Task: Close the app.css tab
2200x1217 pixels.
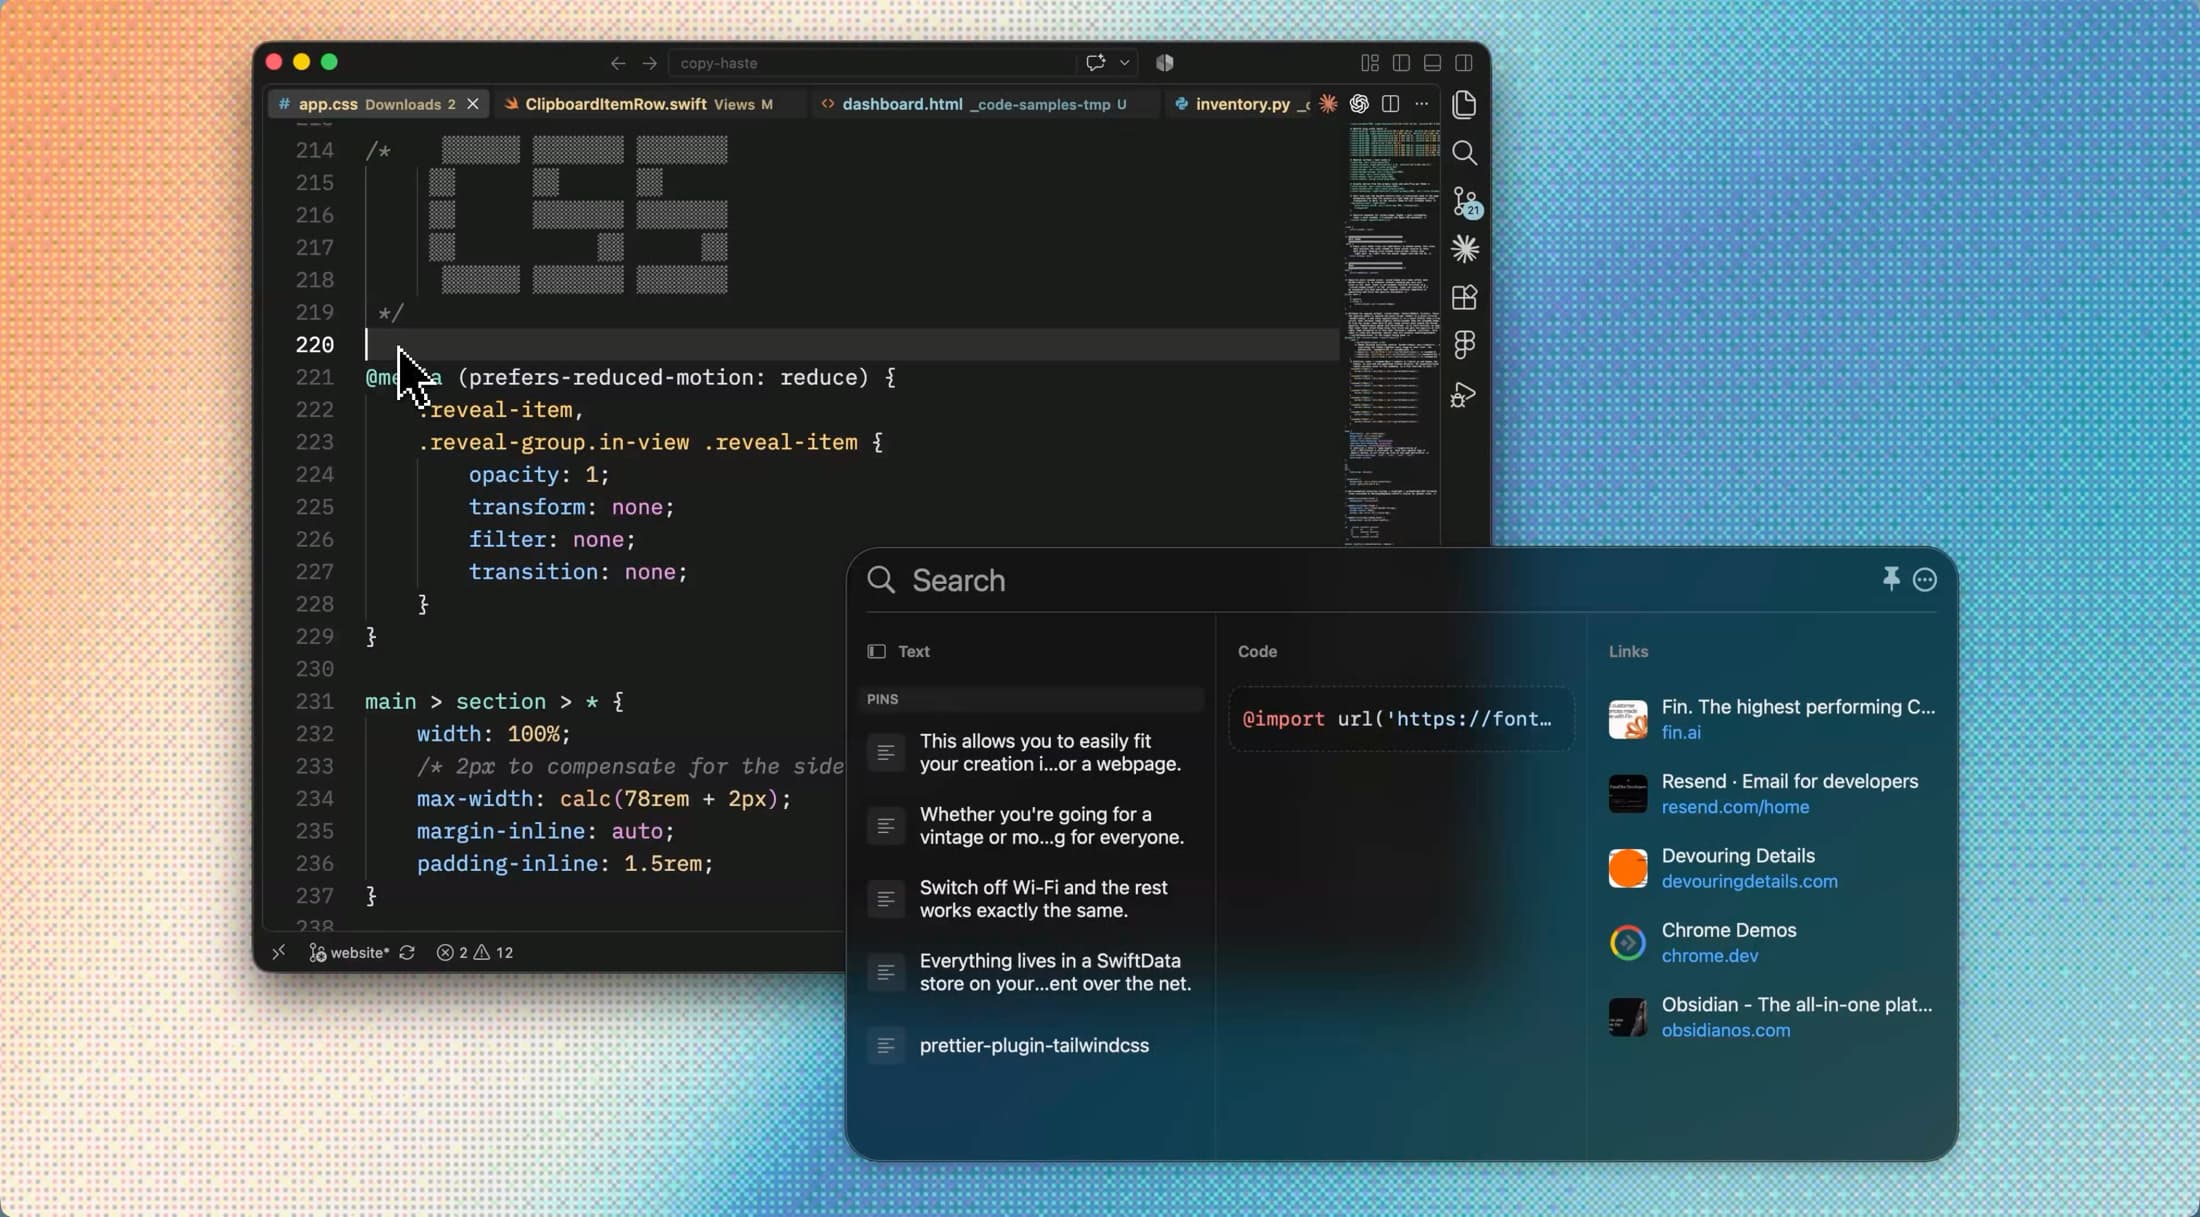Action: tap(473, 104)
